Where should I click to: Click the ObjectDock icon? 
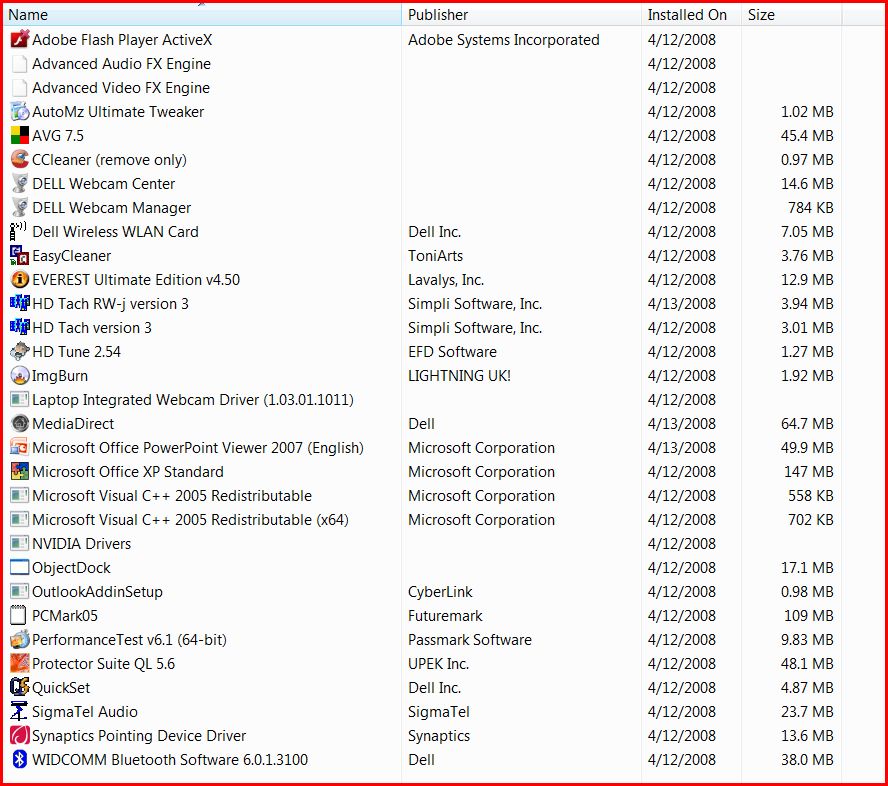coord(19,567)
